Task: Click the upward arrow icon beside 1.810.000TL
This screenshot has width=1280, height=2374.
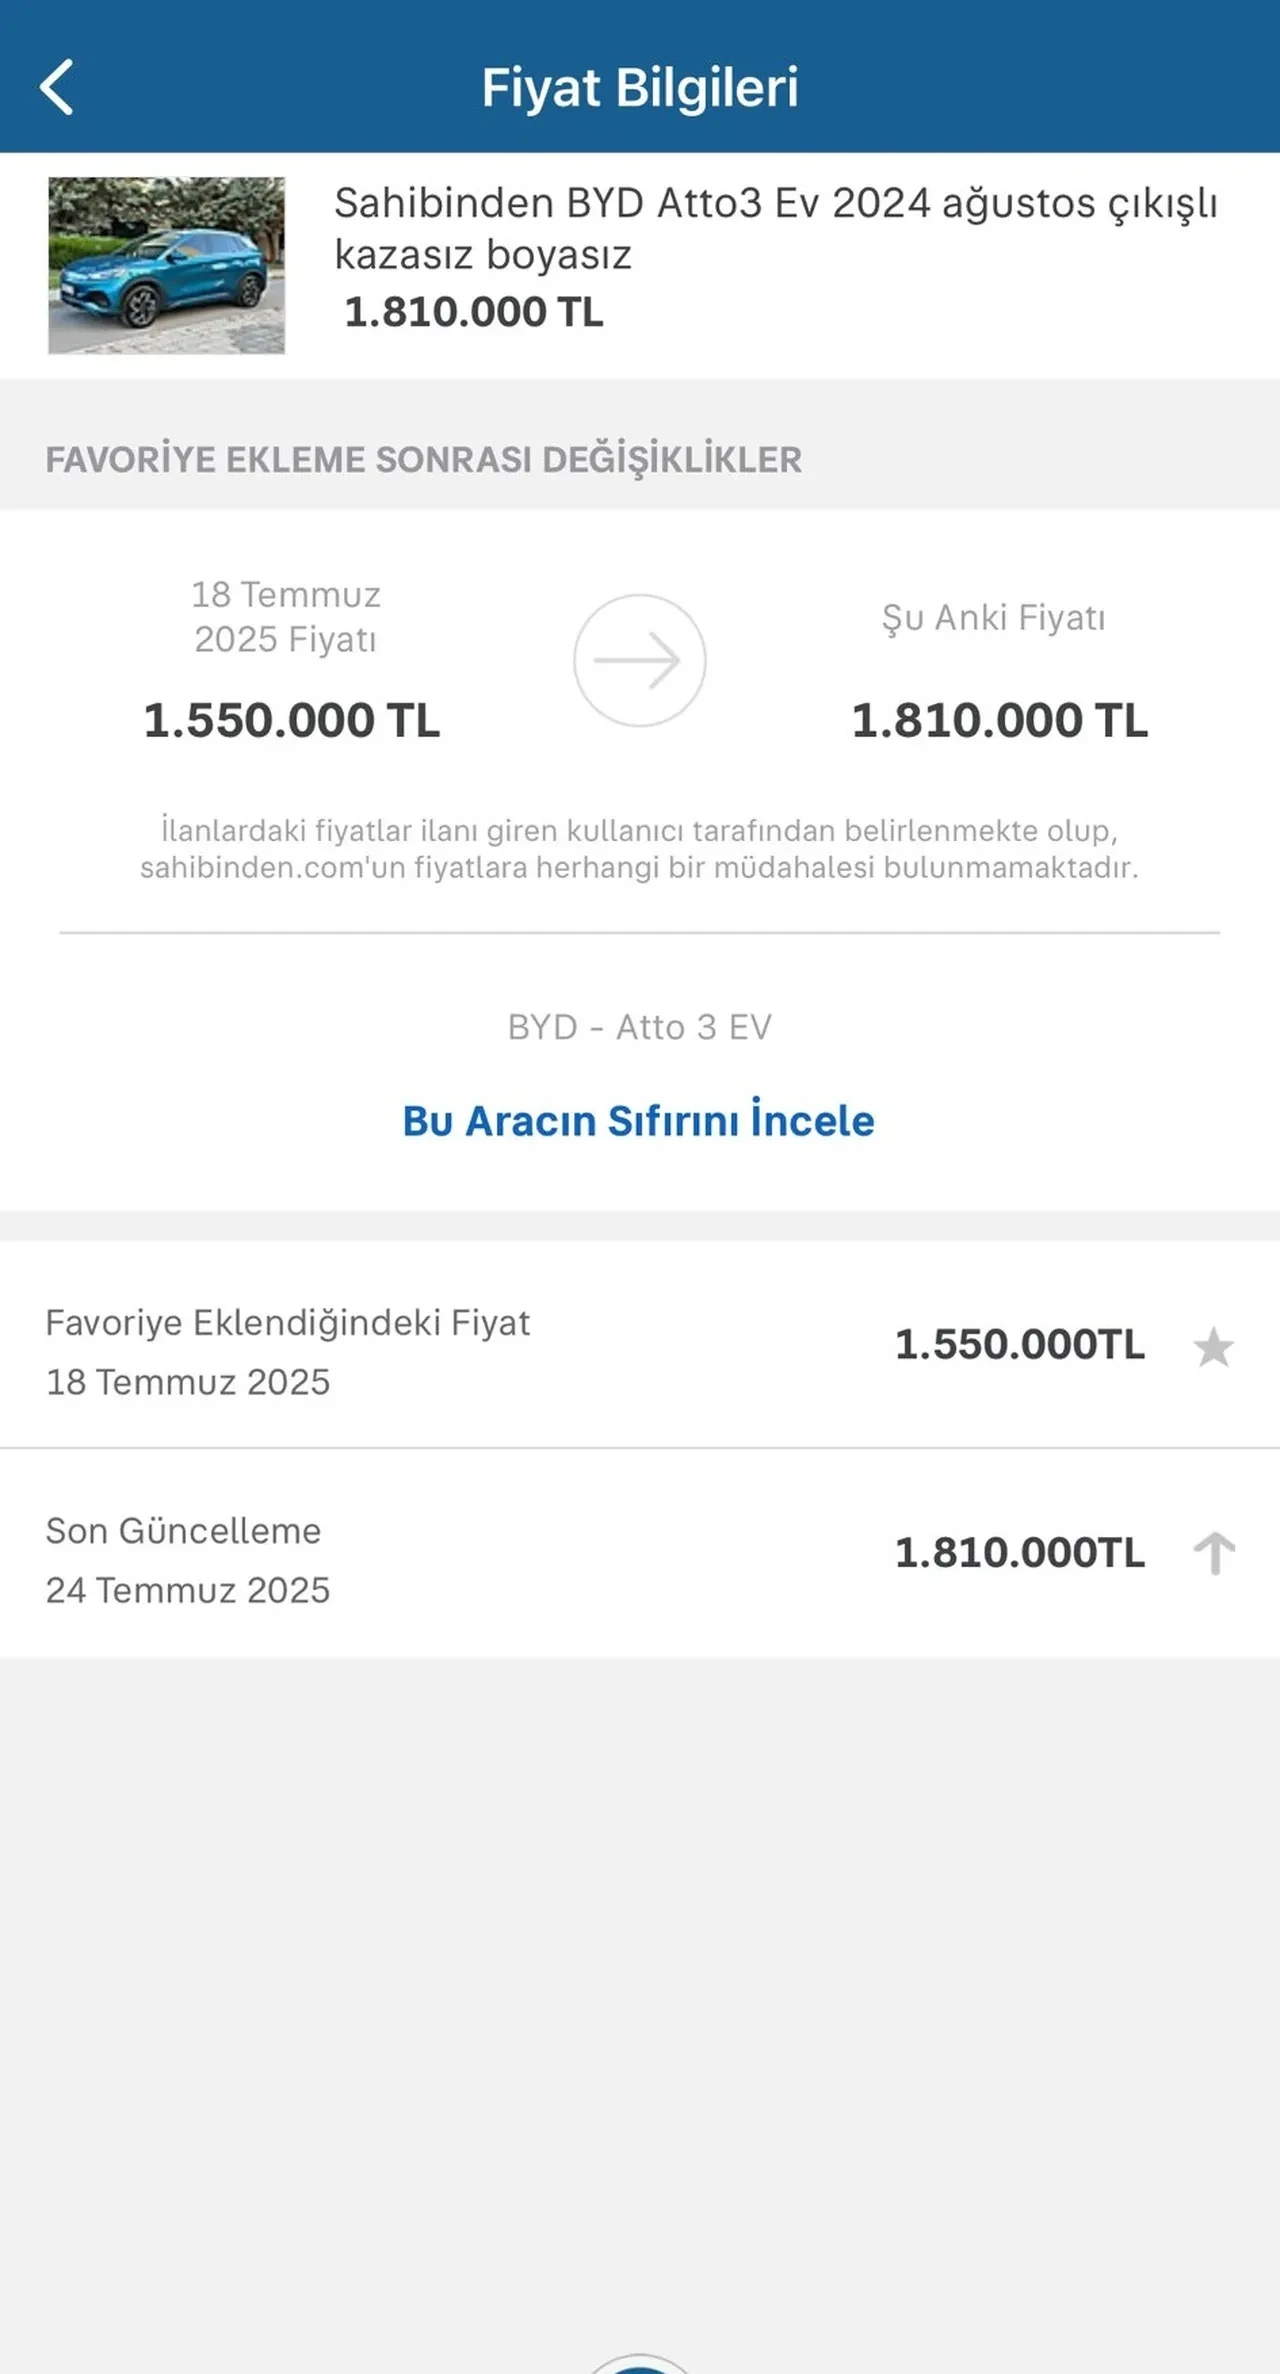Action: 1214,1553
